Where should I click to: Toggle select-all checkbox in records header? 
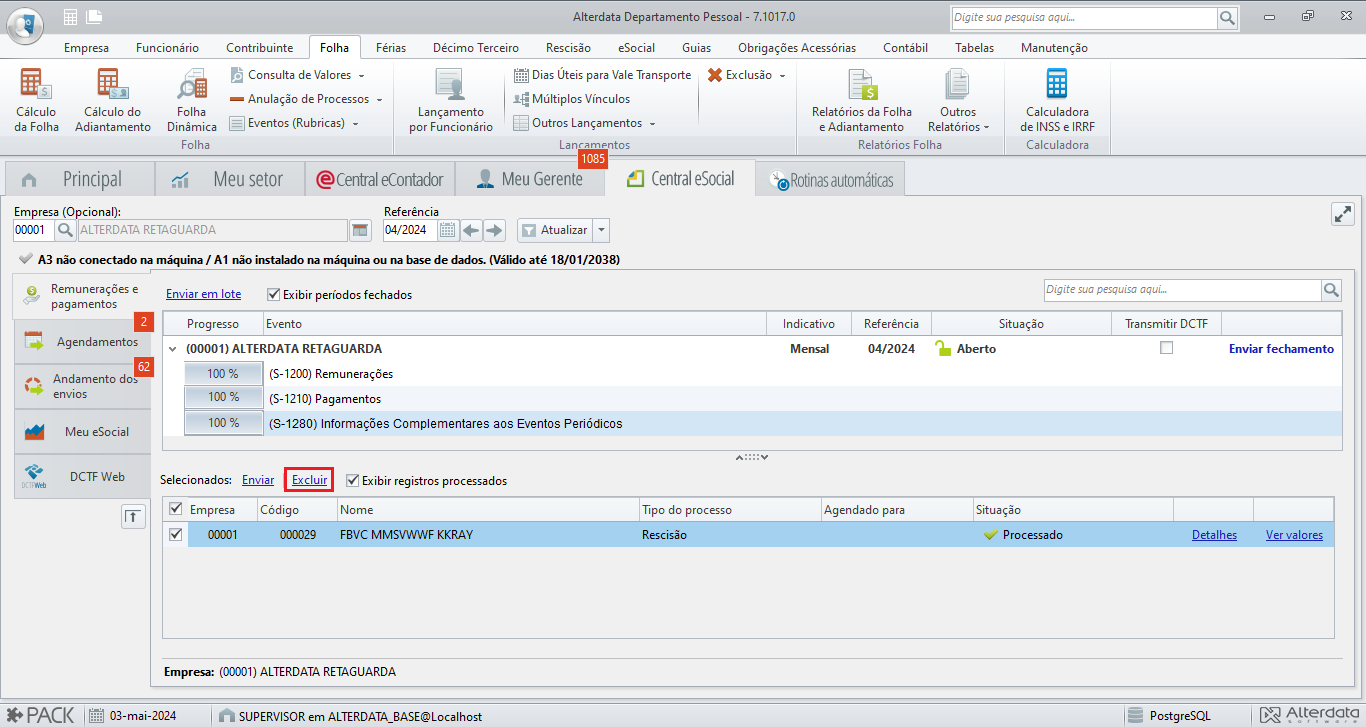click(x=176, y=509)
